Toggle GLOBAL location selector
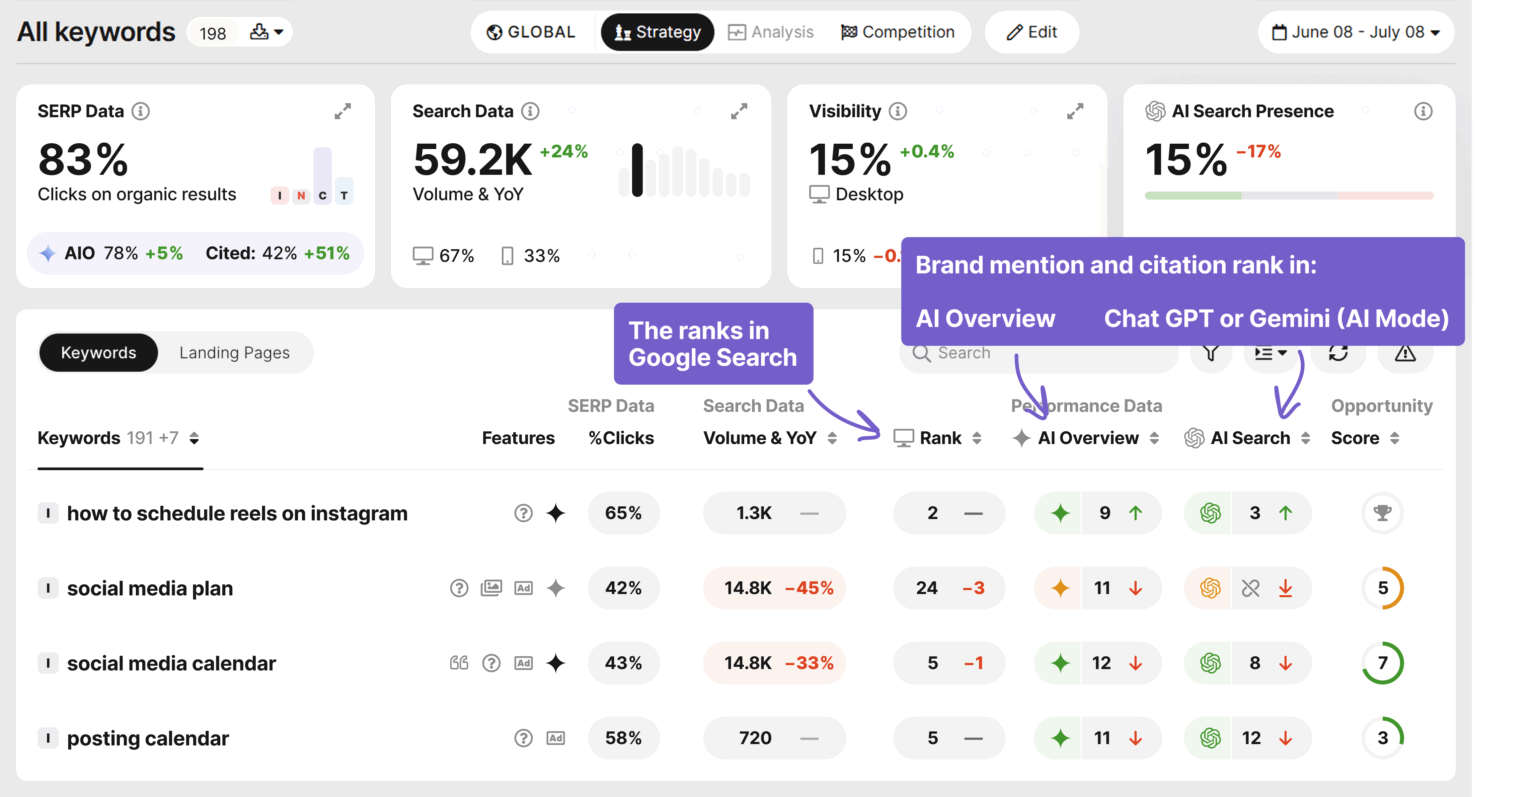 coord(532,32)
